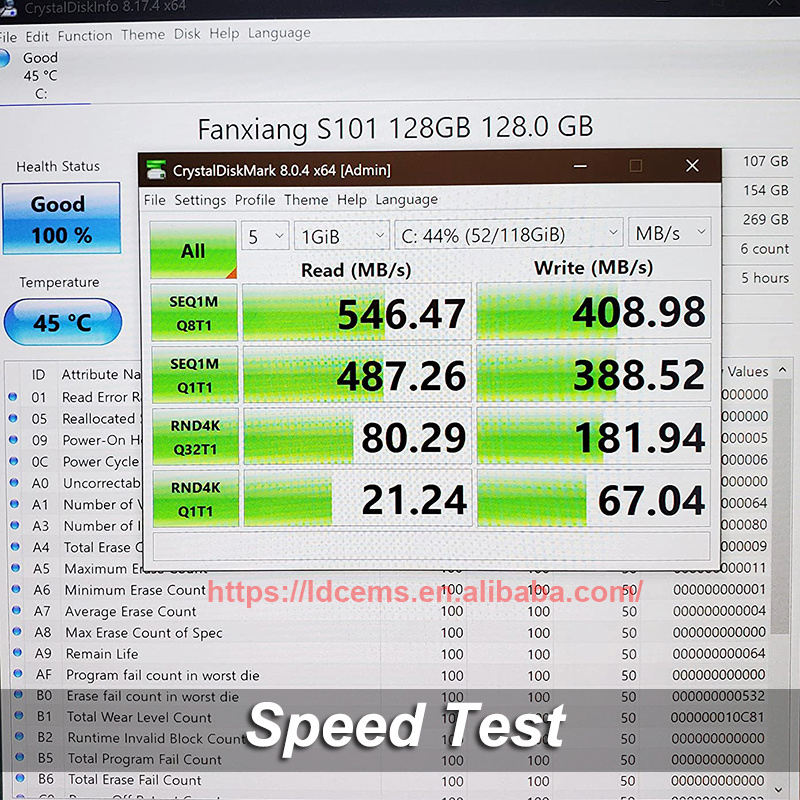Run all benchmarks with the All button
This screenshot has width=800, height=800.
(x=193, y=251)
